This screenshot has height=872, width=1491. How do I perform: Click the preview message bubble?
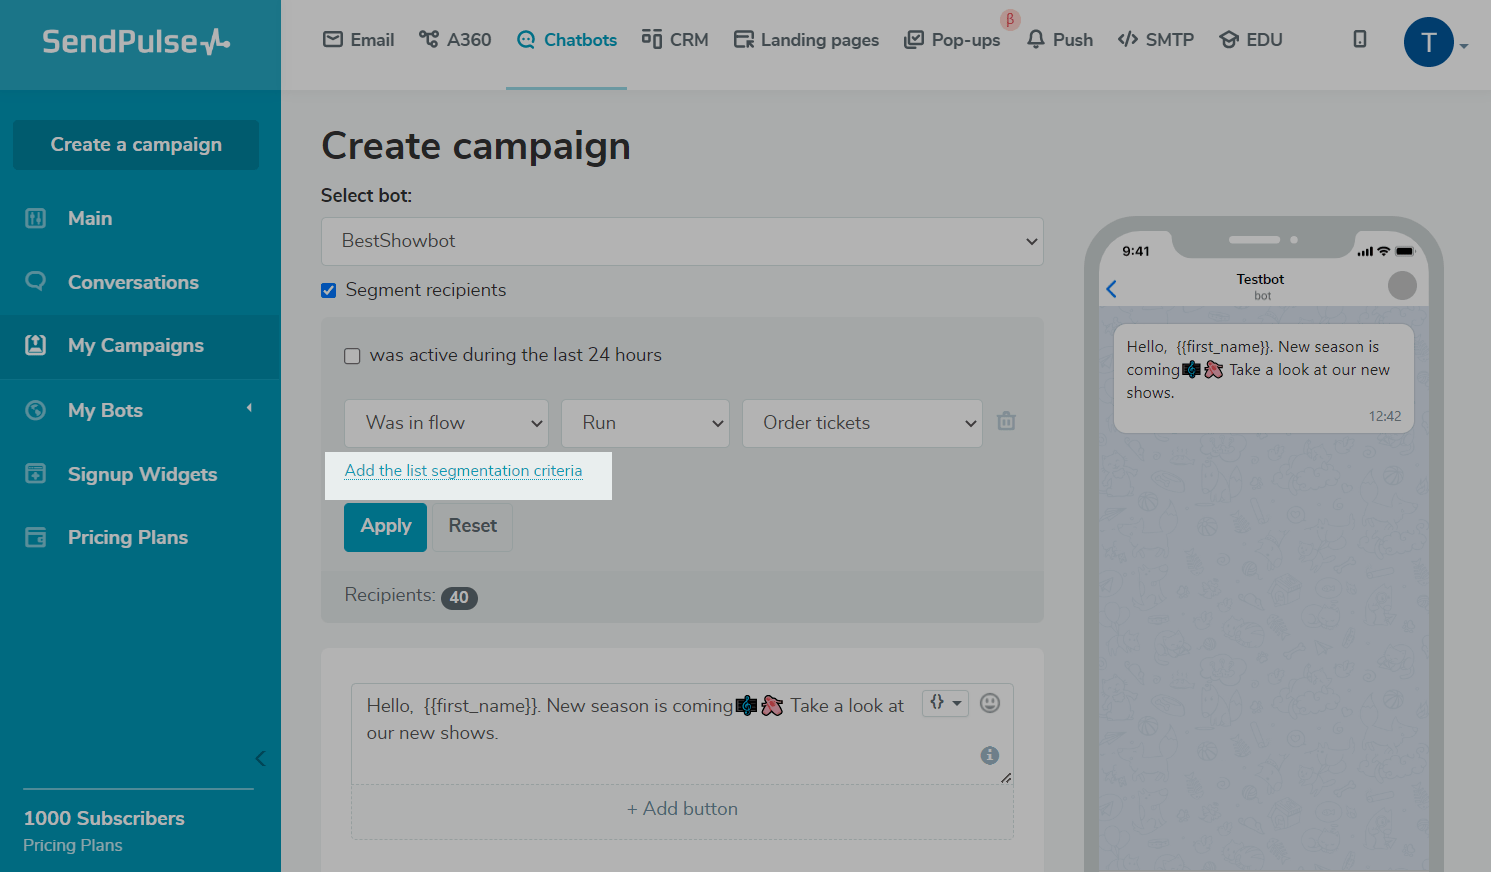pyautogui.click(x=1264, y=379)
